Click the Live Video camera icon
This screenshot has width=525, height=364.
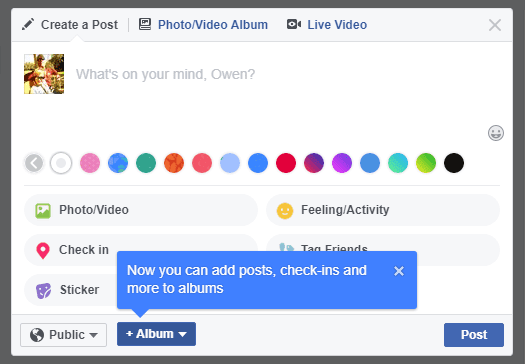click(x=294, y=24)
